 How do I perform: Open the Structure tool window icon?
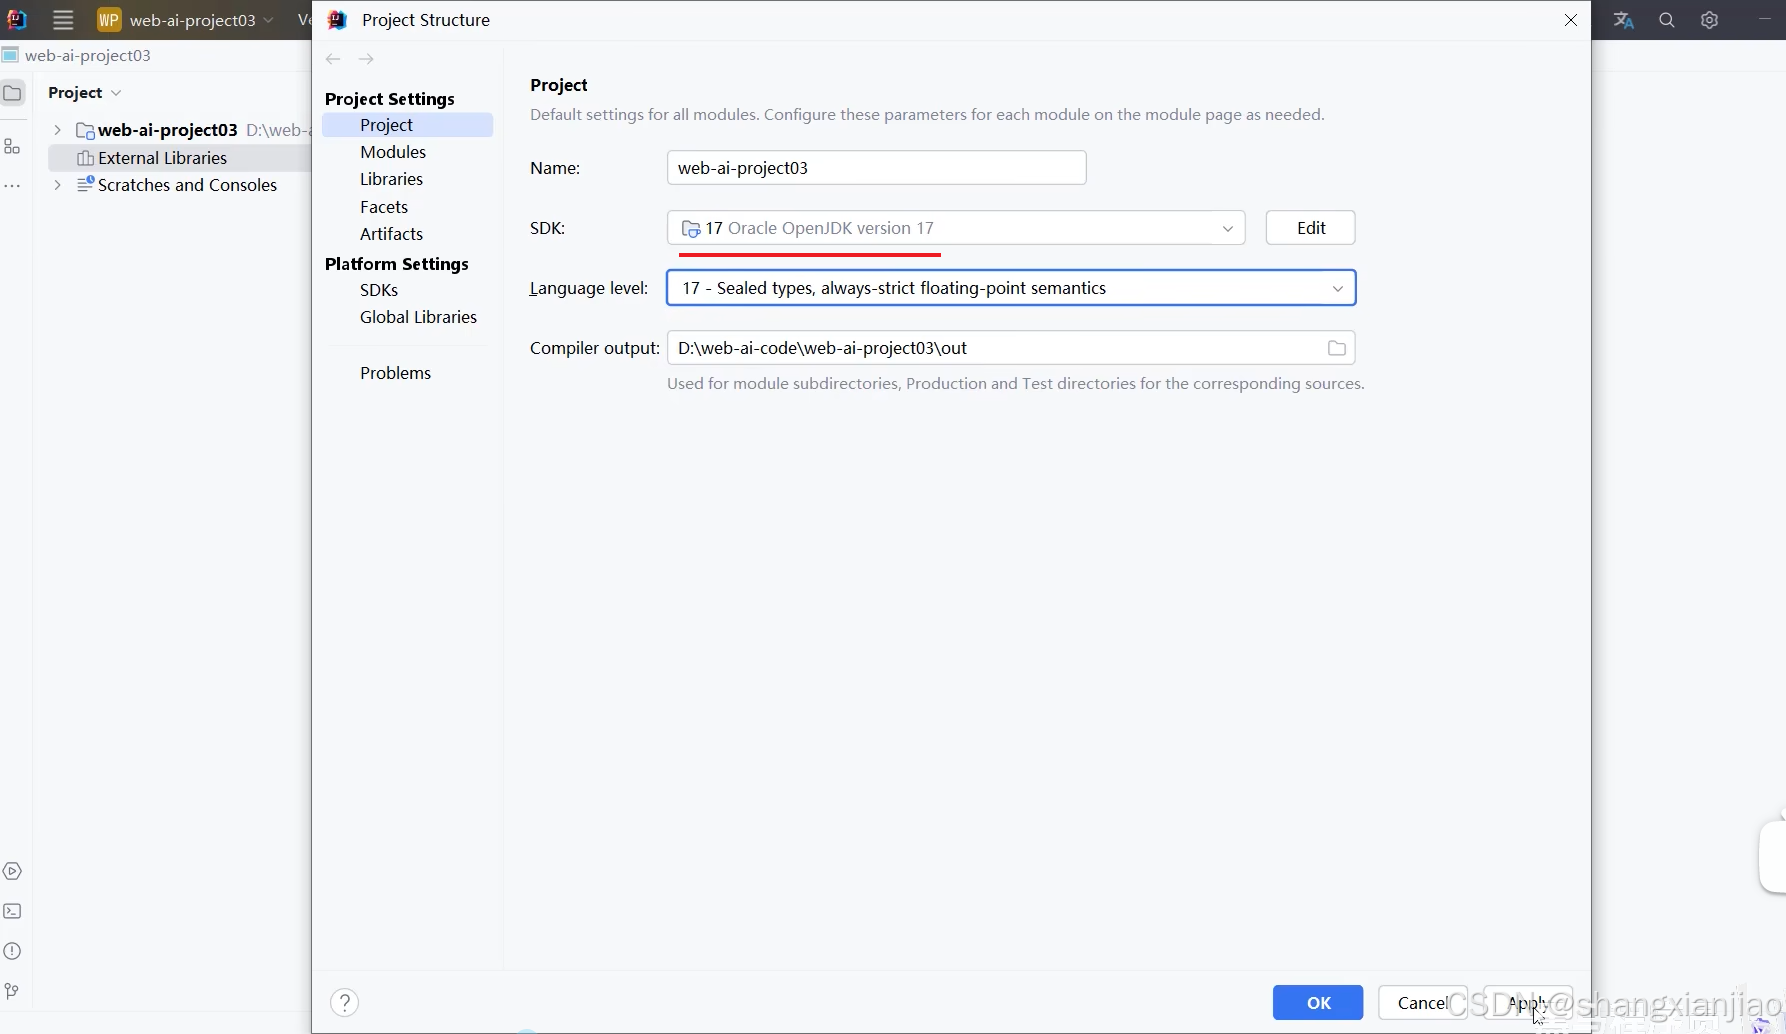click(13, 146)
